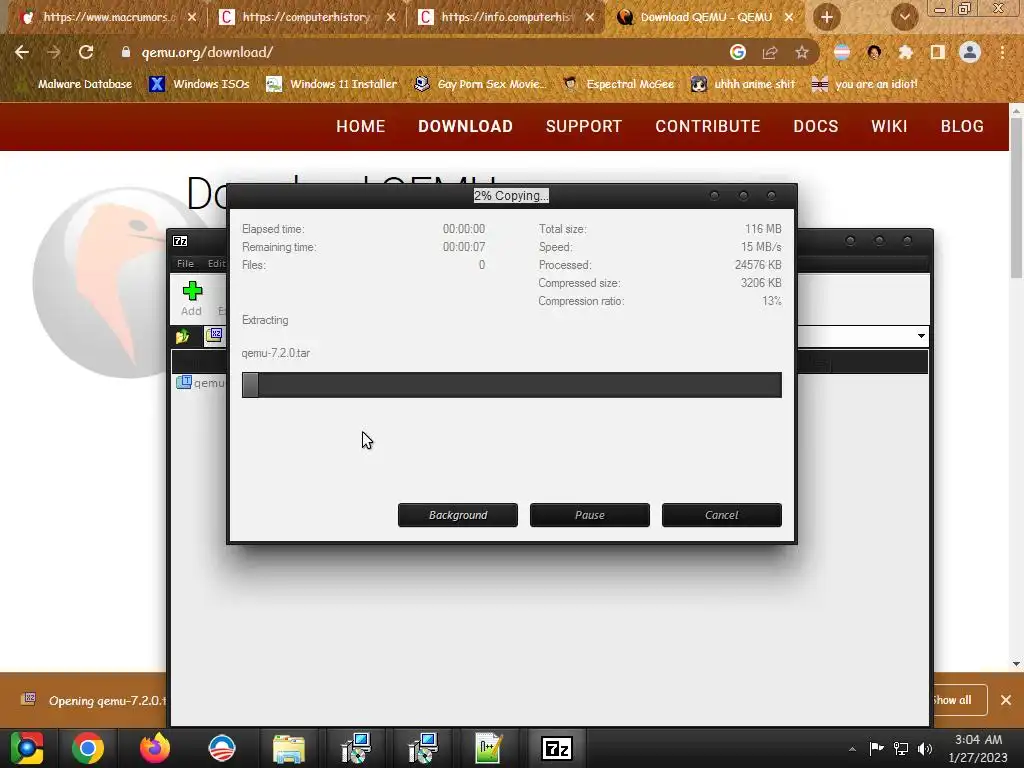Viewport: 1024px width, 768px height.
Task: Click archive icon in 7-Zip path bar
Action: click(214, 336)
